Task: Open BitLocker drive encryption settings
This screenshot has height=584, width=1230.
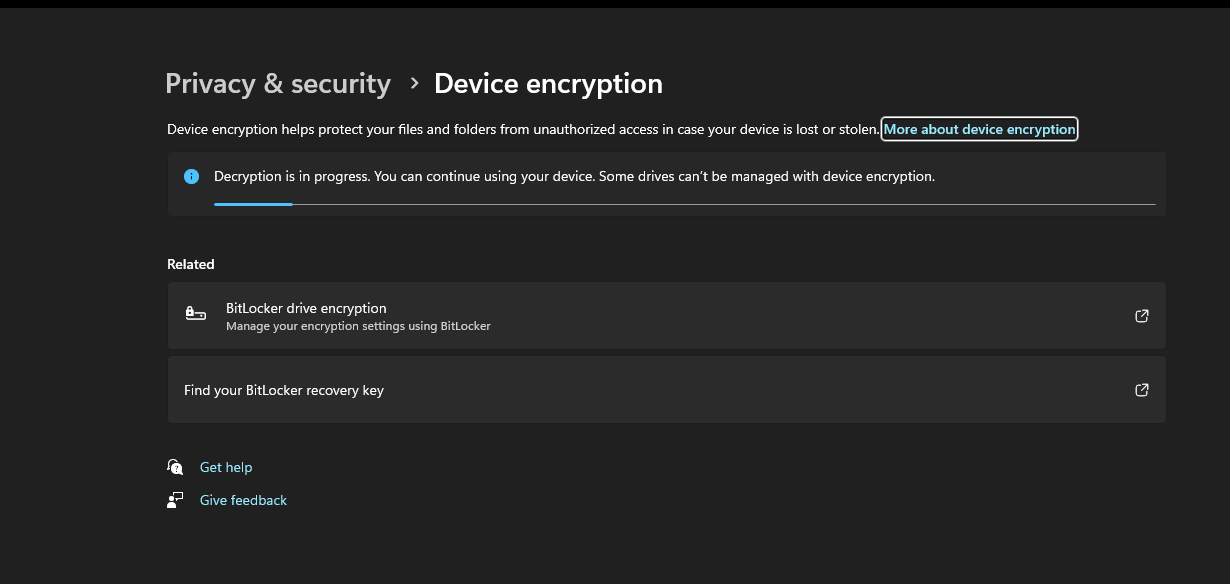Action: [x=306, y=308]
